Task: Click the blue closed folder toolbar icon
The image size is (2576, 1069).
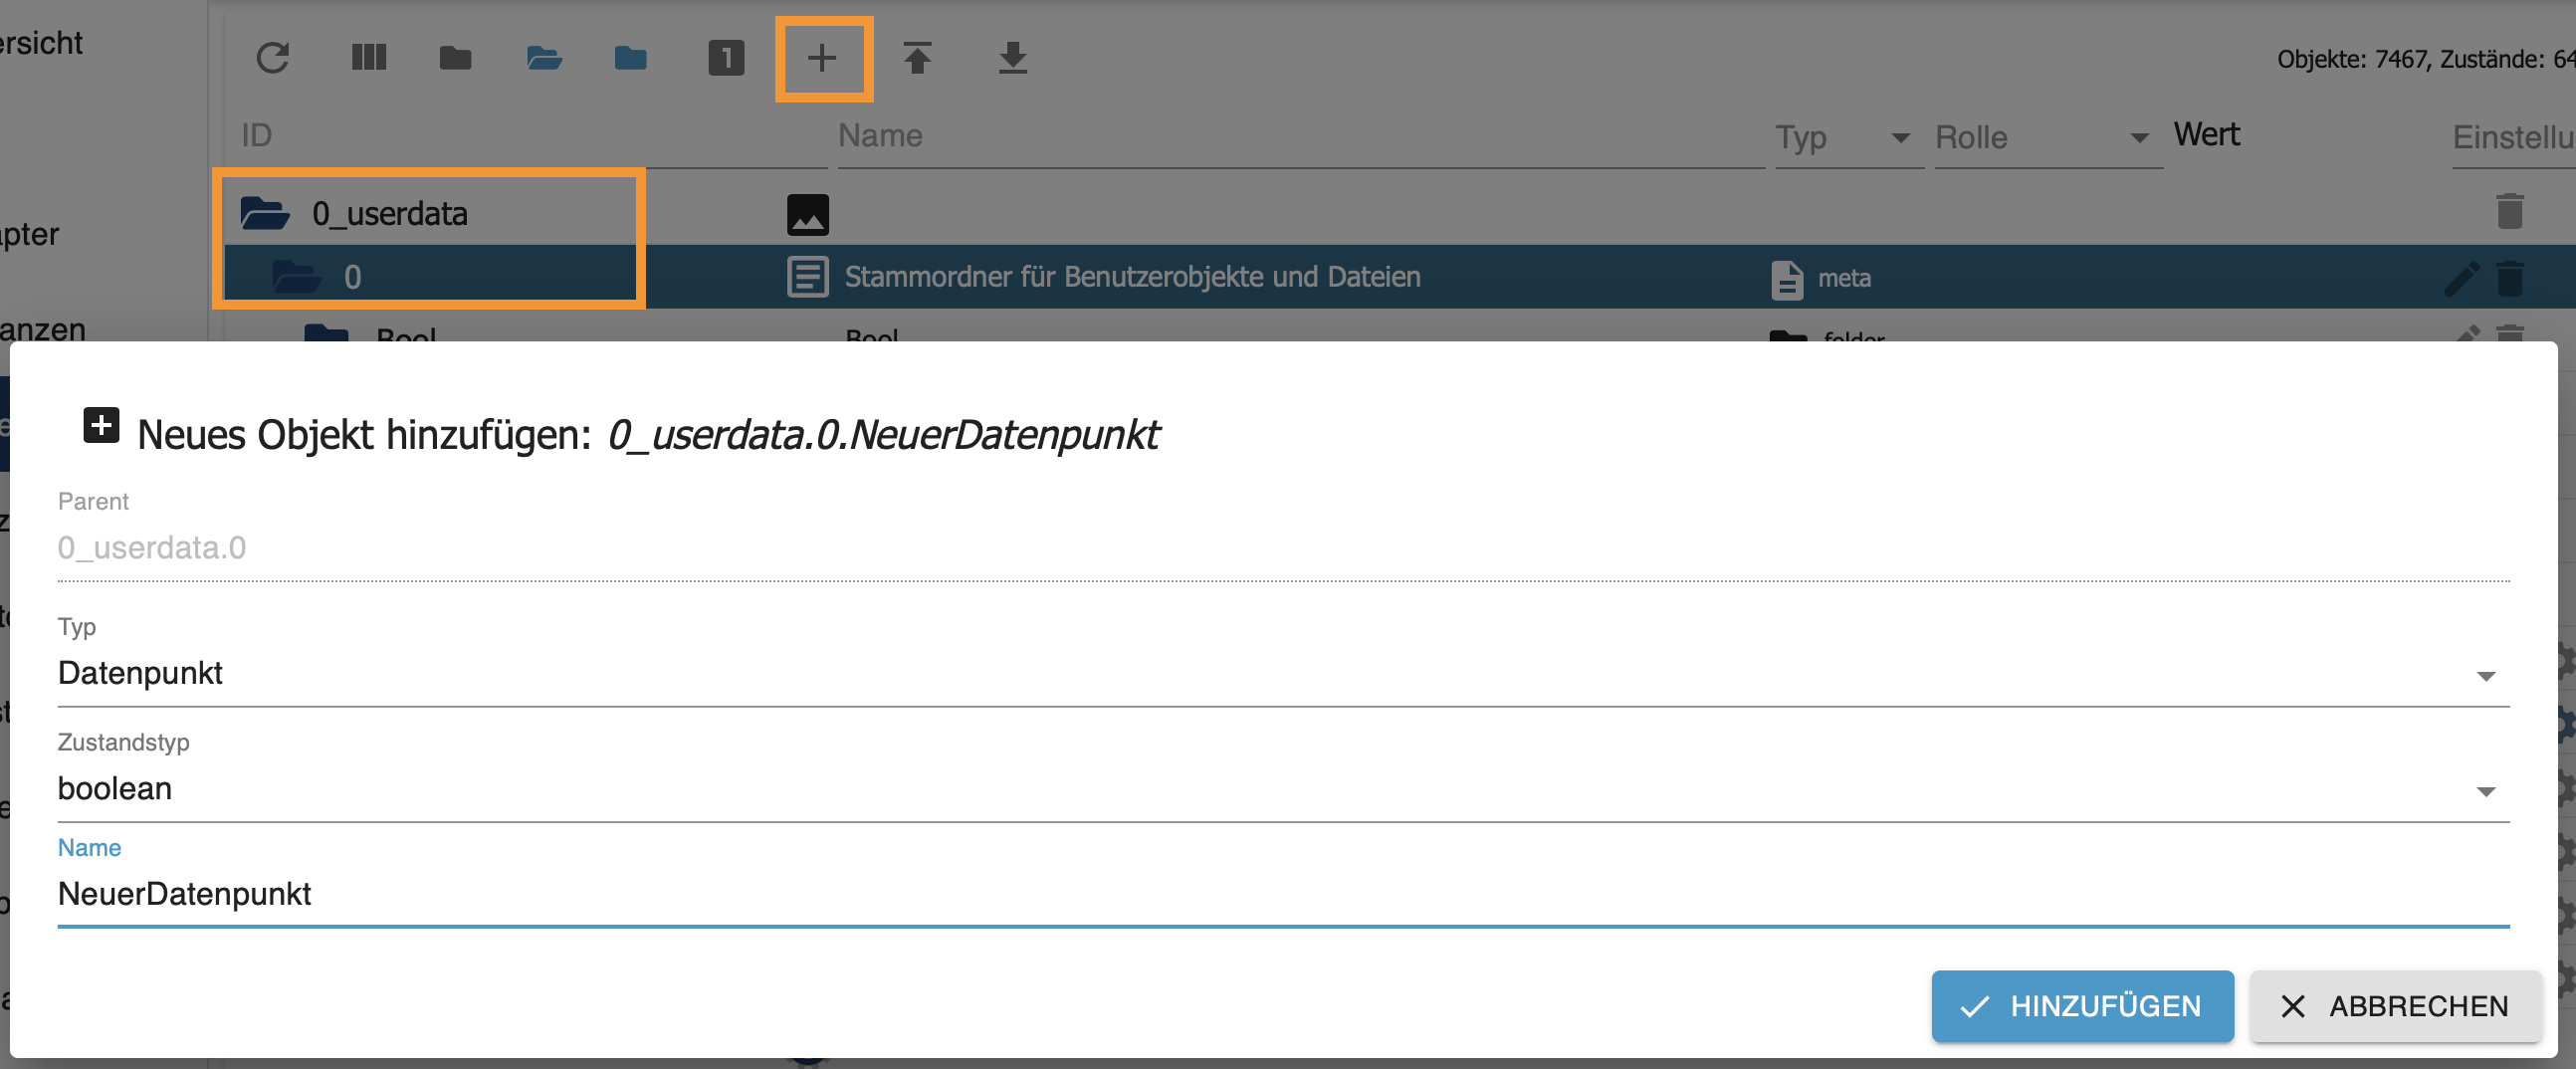Action: click(630, 58)
